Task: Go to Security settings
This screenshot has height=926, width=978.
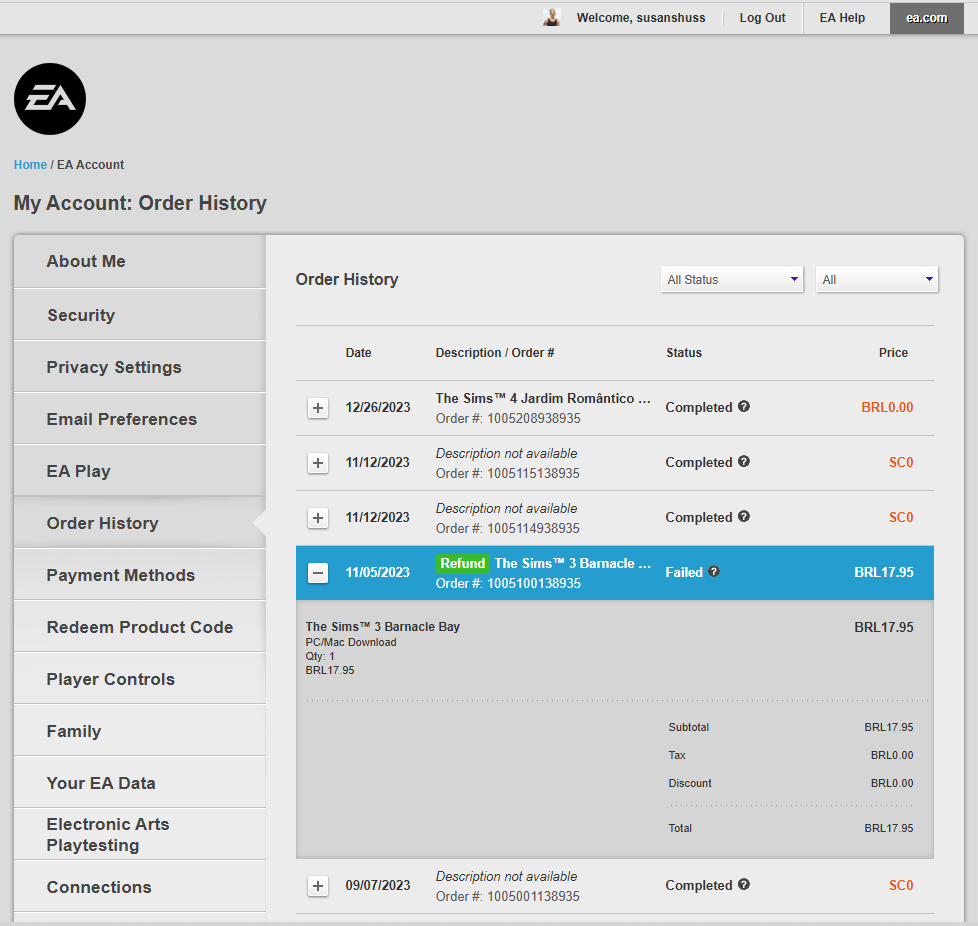Action: point(140,315)
